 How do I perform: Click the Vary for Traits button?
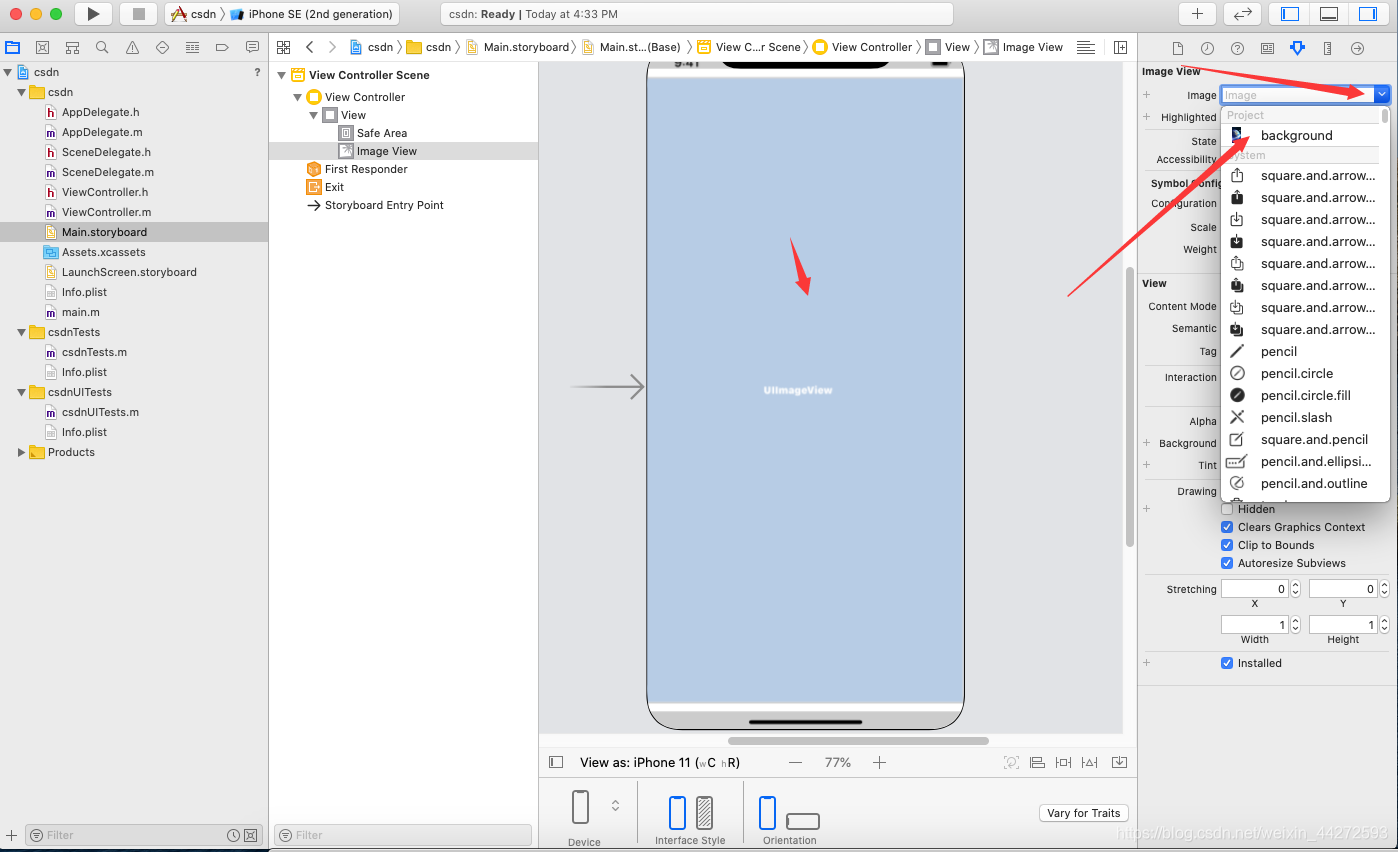point(1083,813)
